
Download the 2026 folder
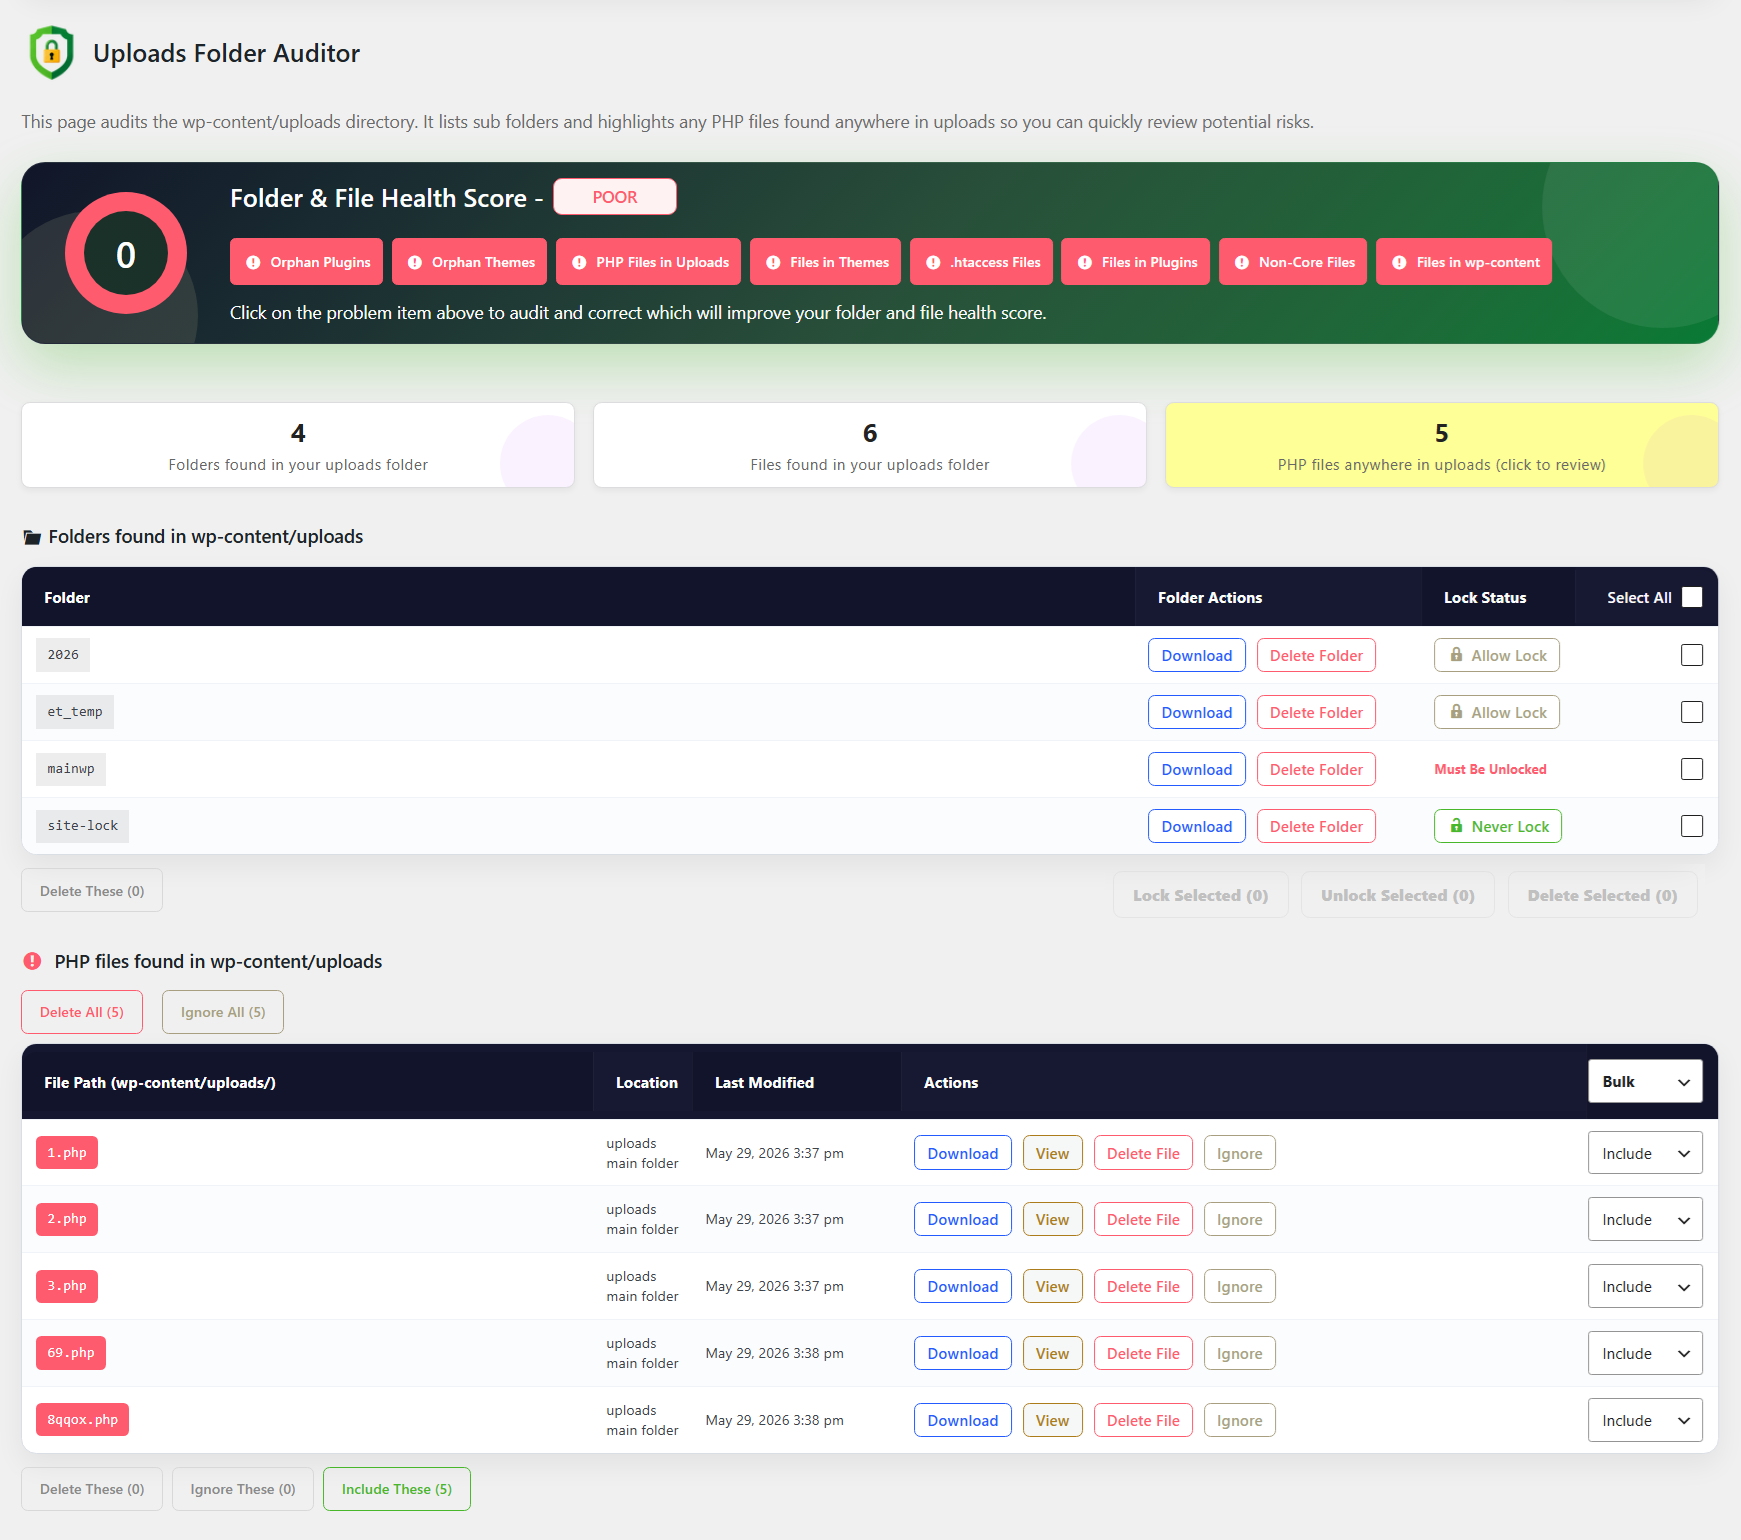pos(1197,655)
